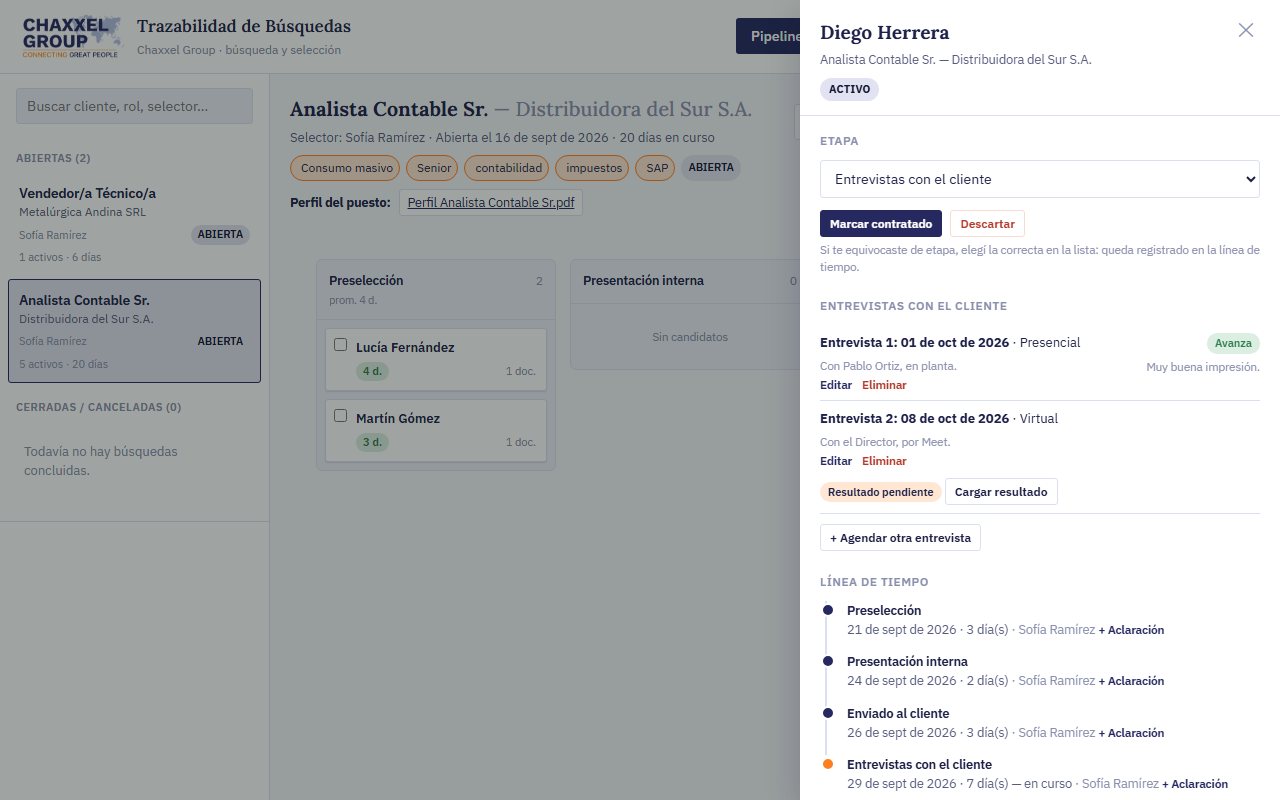Click the orange Entrevistas con el cliente timeline dot
This screenshot has width=1280, height=800.
827,764
